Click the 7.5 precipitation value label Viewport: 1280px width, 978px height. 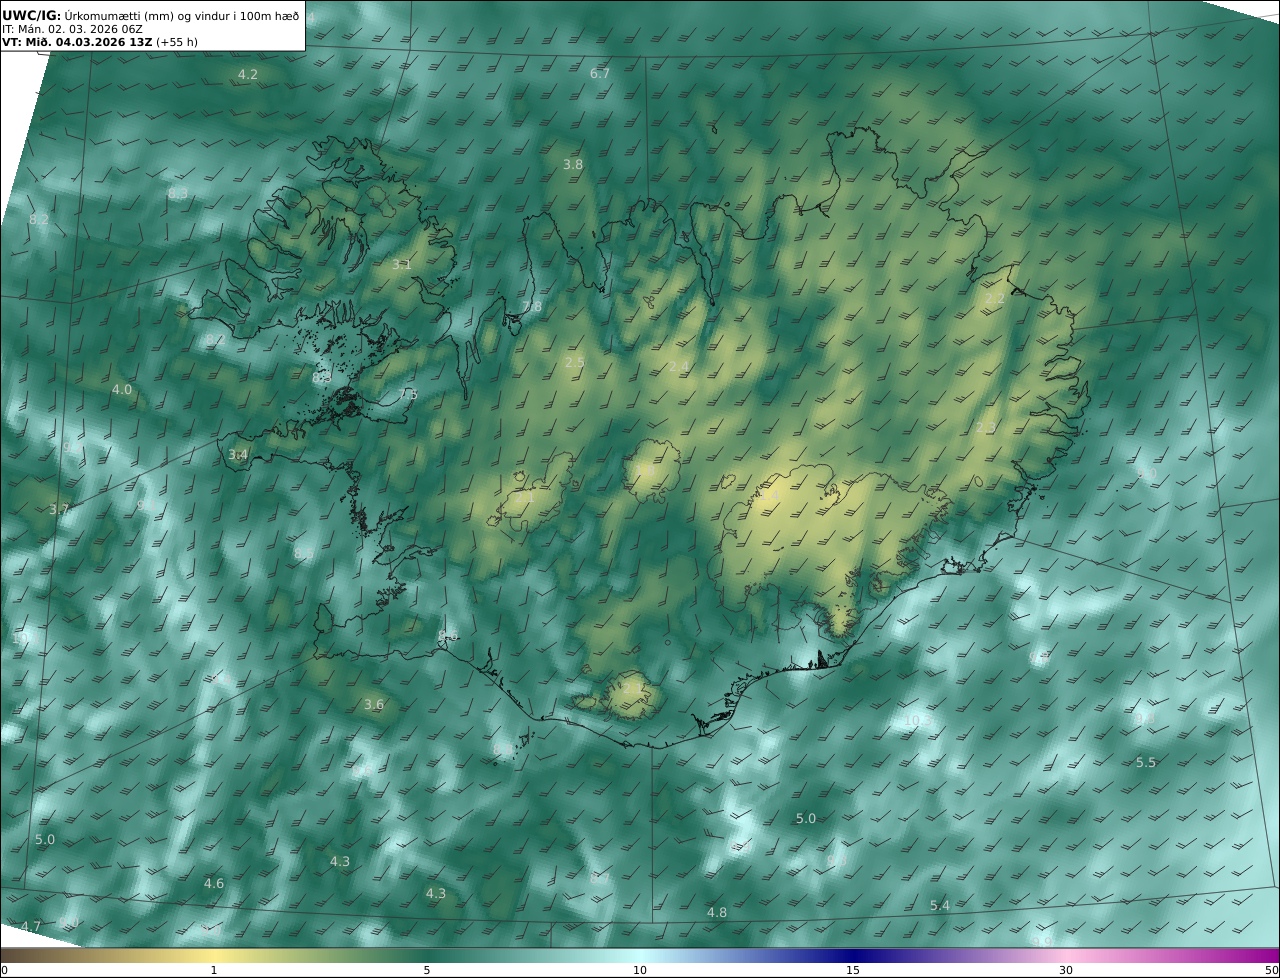pyautogui.click(x=408, y=395)
